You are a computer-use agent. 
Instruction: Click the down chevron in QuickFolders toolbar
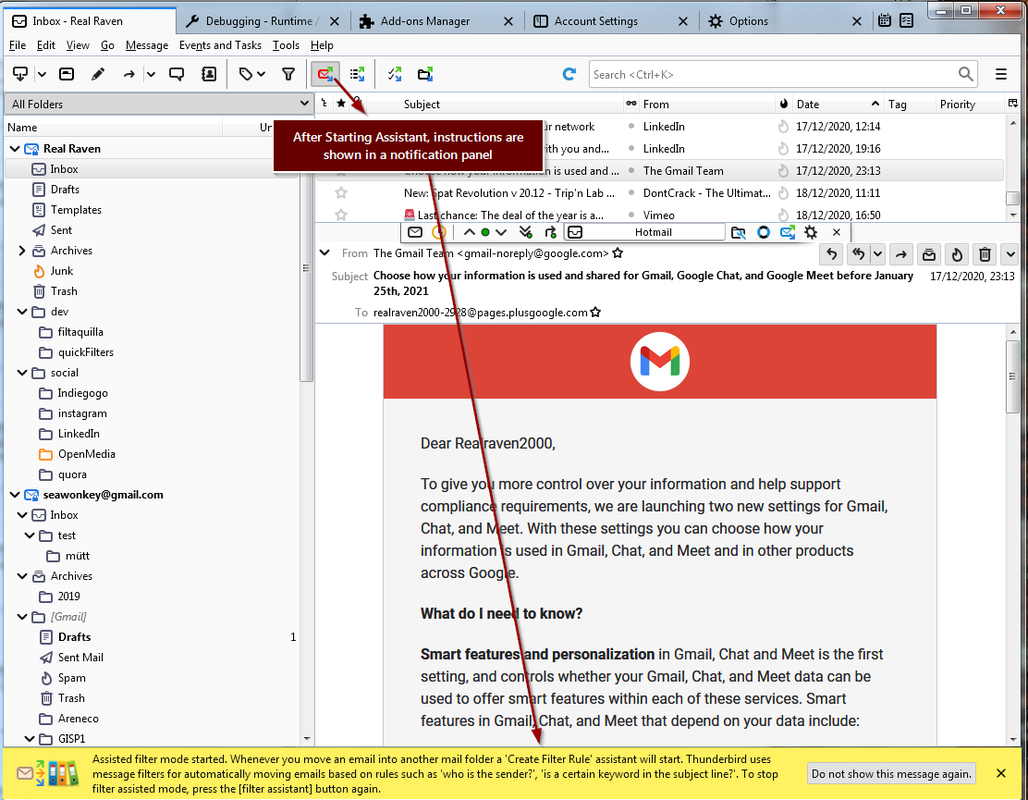click(x=501, y=232)
